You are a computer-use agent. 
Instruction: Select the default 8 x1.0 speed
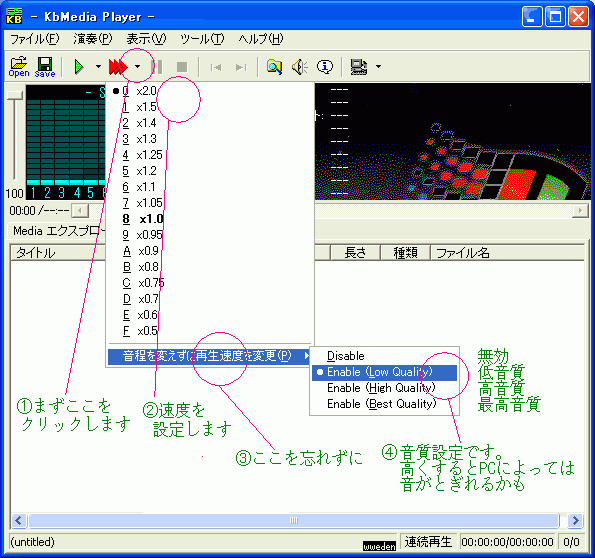pyautogui.click(x=210, y=219)
